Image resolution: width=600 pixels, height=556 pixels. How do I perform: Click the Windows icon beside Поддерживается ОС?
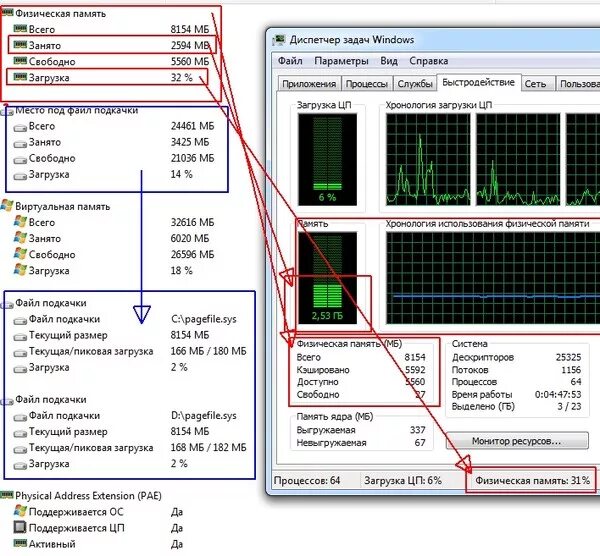[x=20, y=511]
